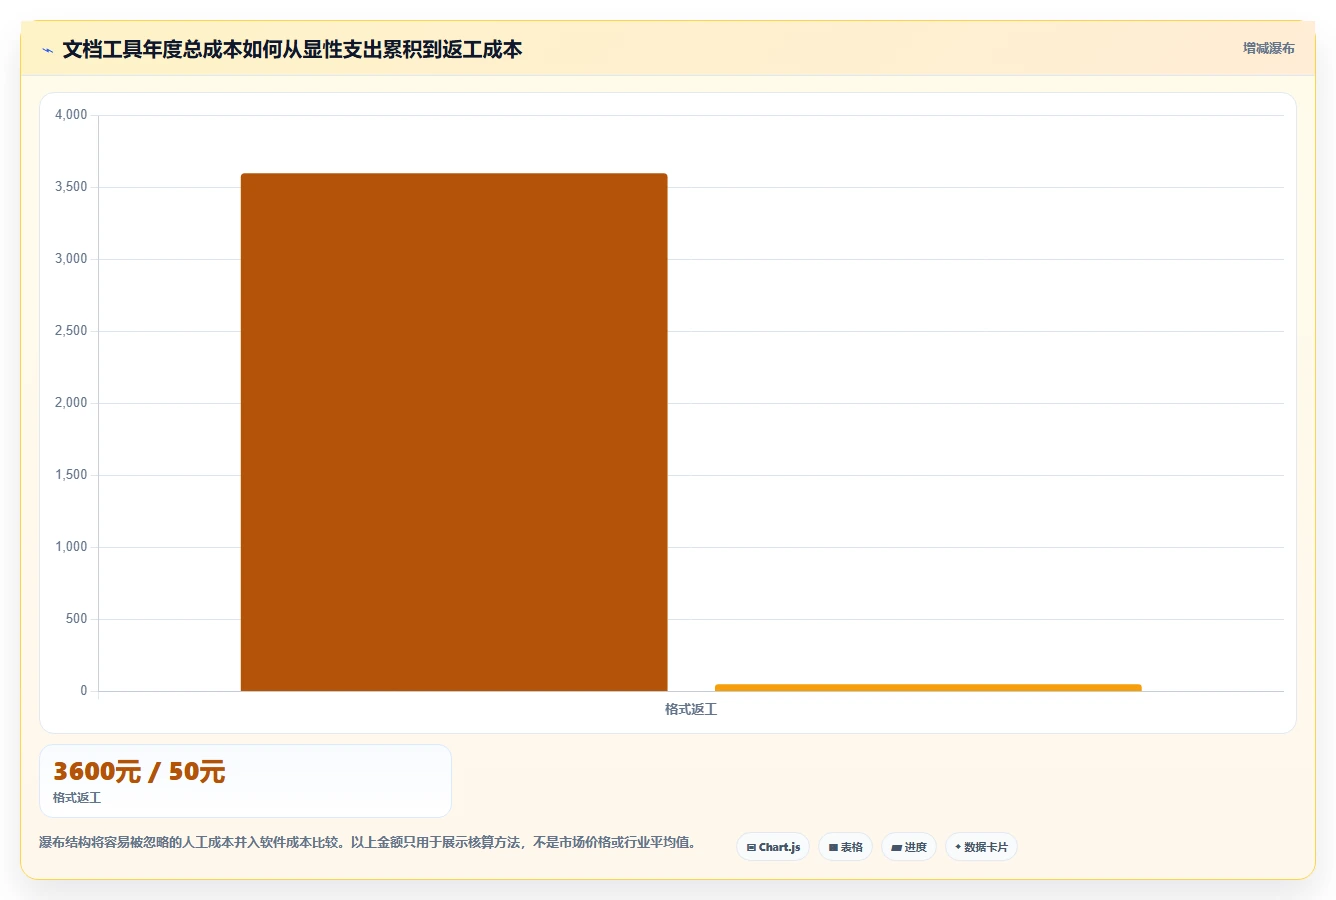Select the 表格 chip
This screenshot has height=900, width=1336.
click(x=845, y=847)
